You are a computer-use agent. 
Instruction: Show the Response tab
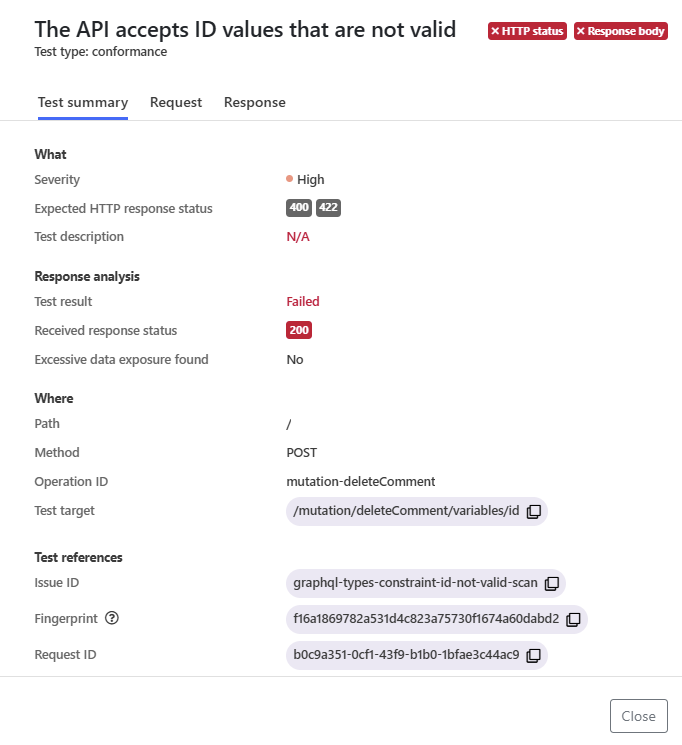[254, 102]
